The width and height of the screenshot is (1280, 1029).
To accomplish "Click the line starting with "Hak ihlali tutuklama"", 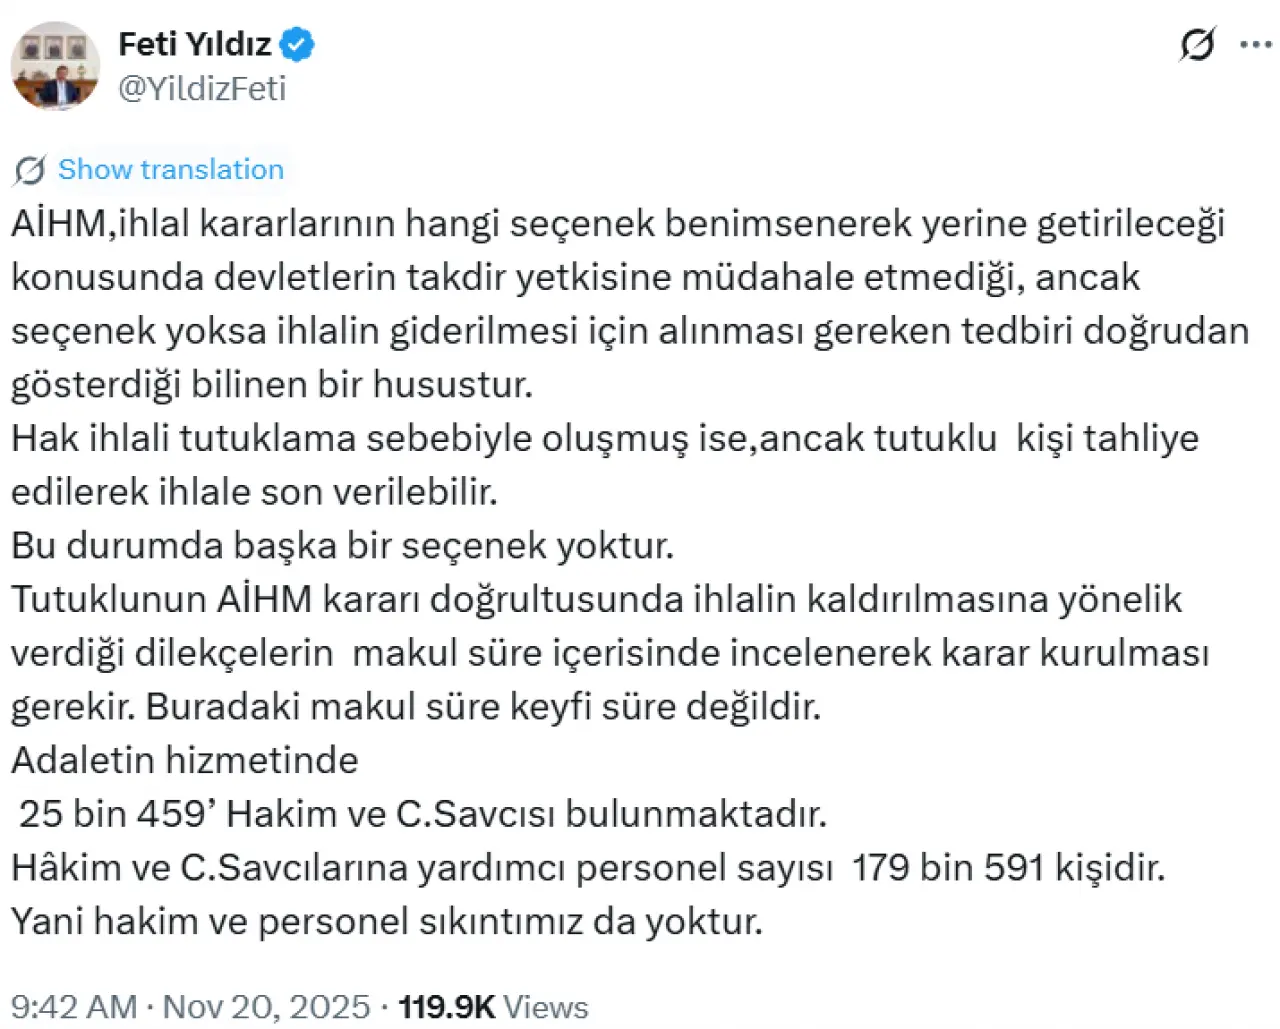I will coord(604,438).
